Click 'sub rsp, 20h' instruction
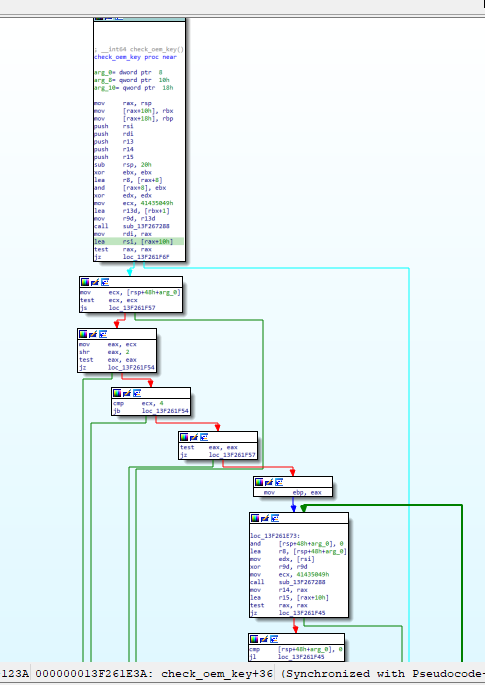Viewport: 485px width, 685px height. click(123, 165)
